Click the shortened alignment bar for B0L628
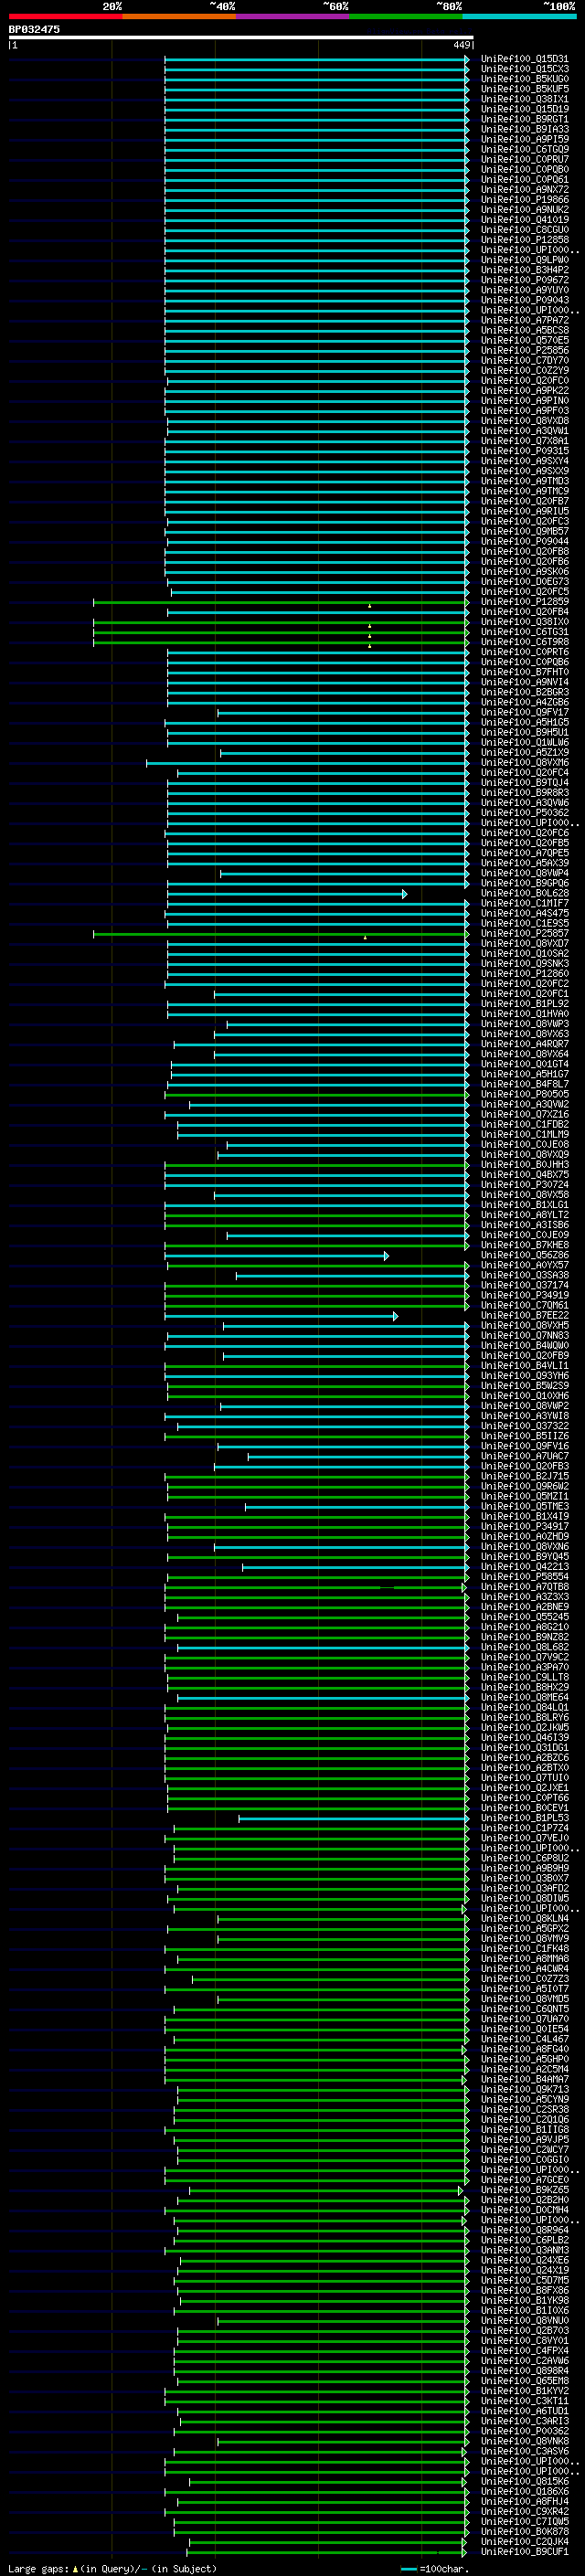 click(287, 894)
